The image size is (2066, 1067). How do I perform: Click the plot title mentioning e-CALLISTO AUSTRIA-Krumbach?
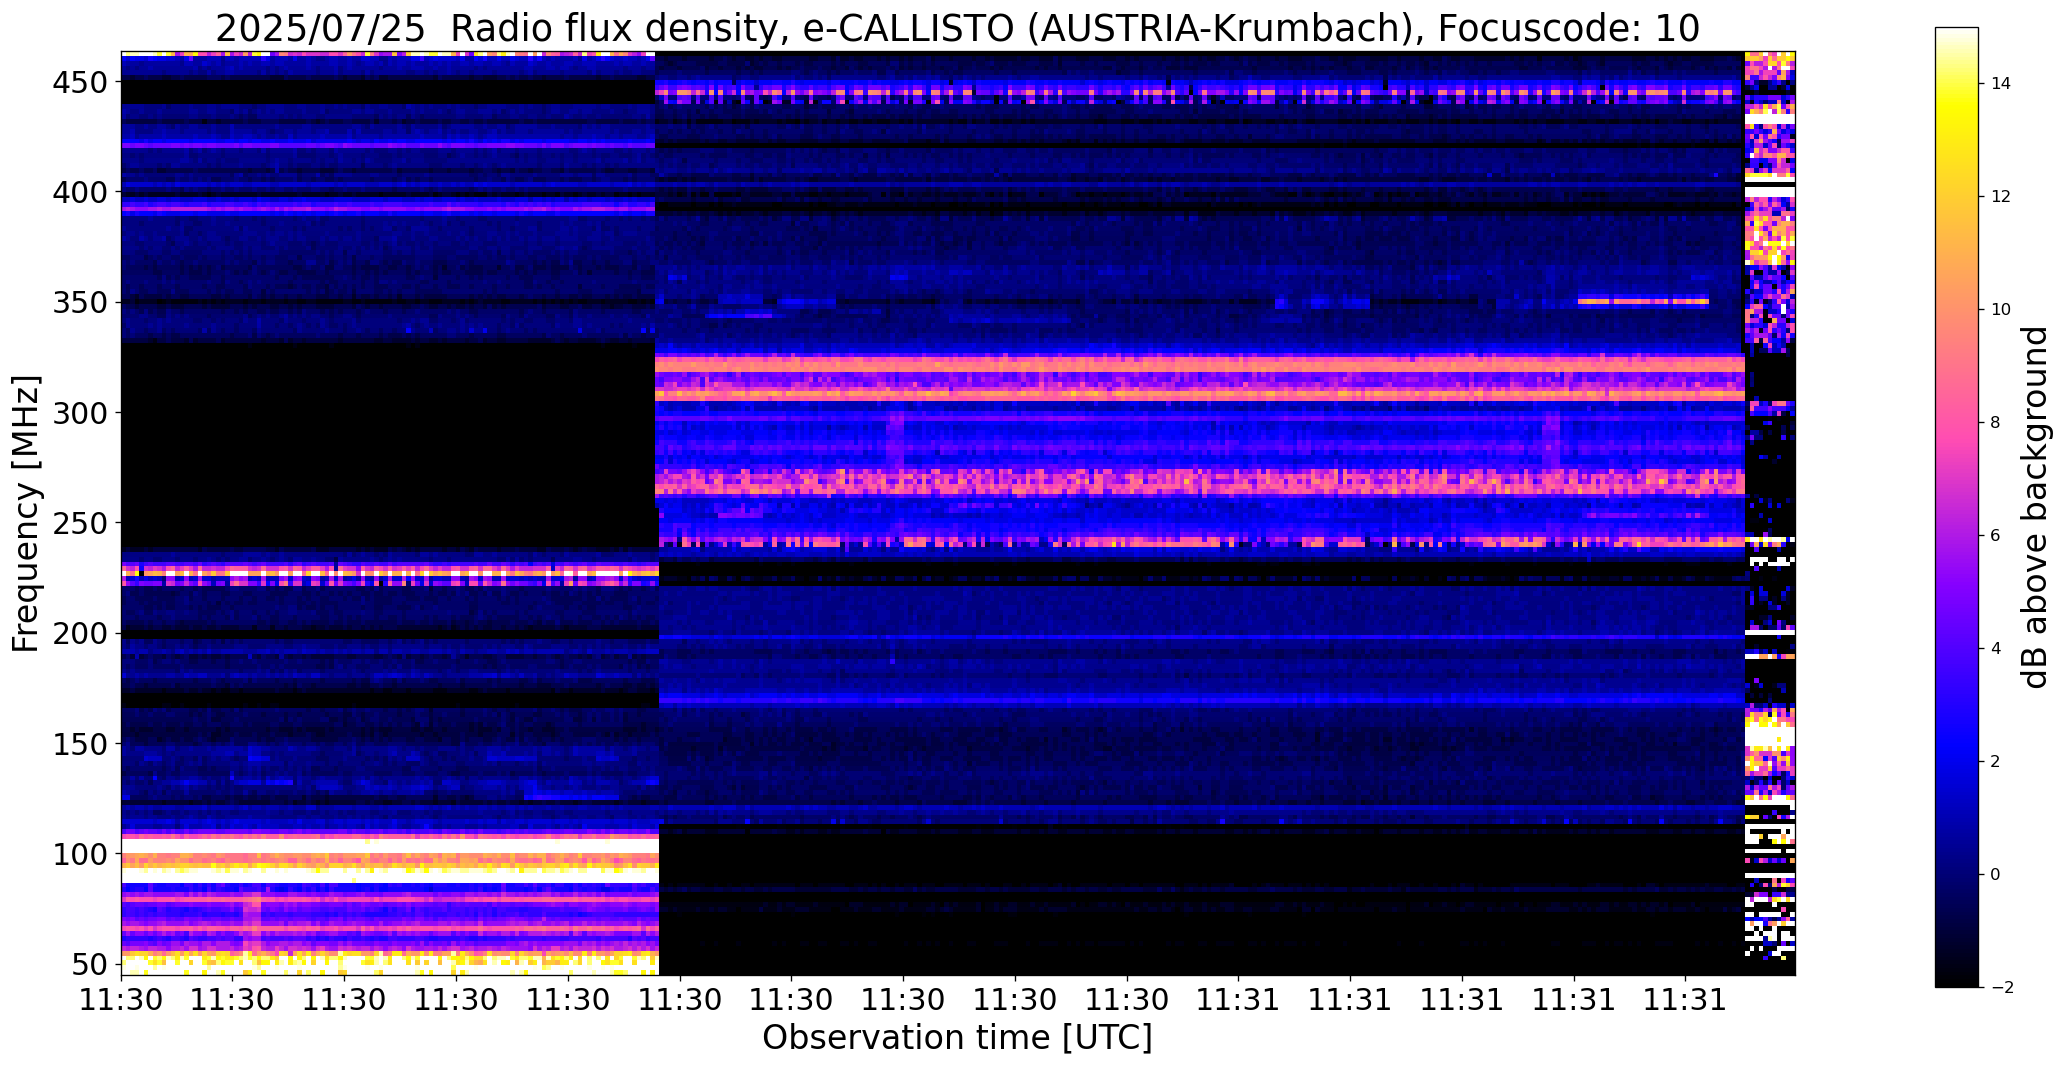[x=957, y=28]
